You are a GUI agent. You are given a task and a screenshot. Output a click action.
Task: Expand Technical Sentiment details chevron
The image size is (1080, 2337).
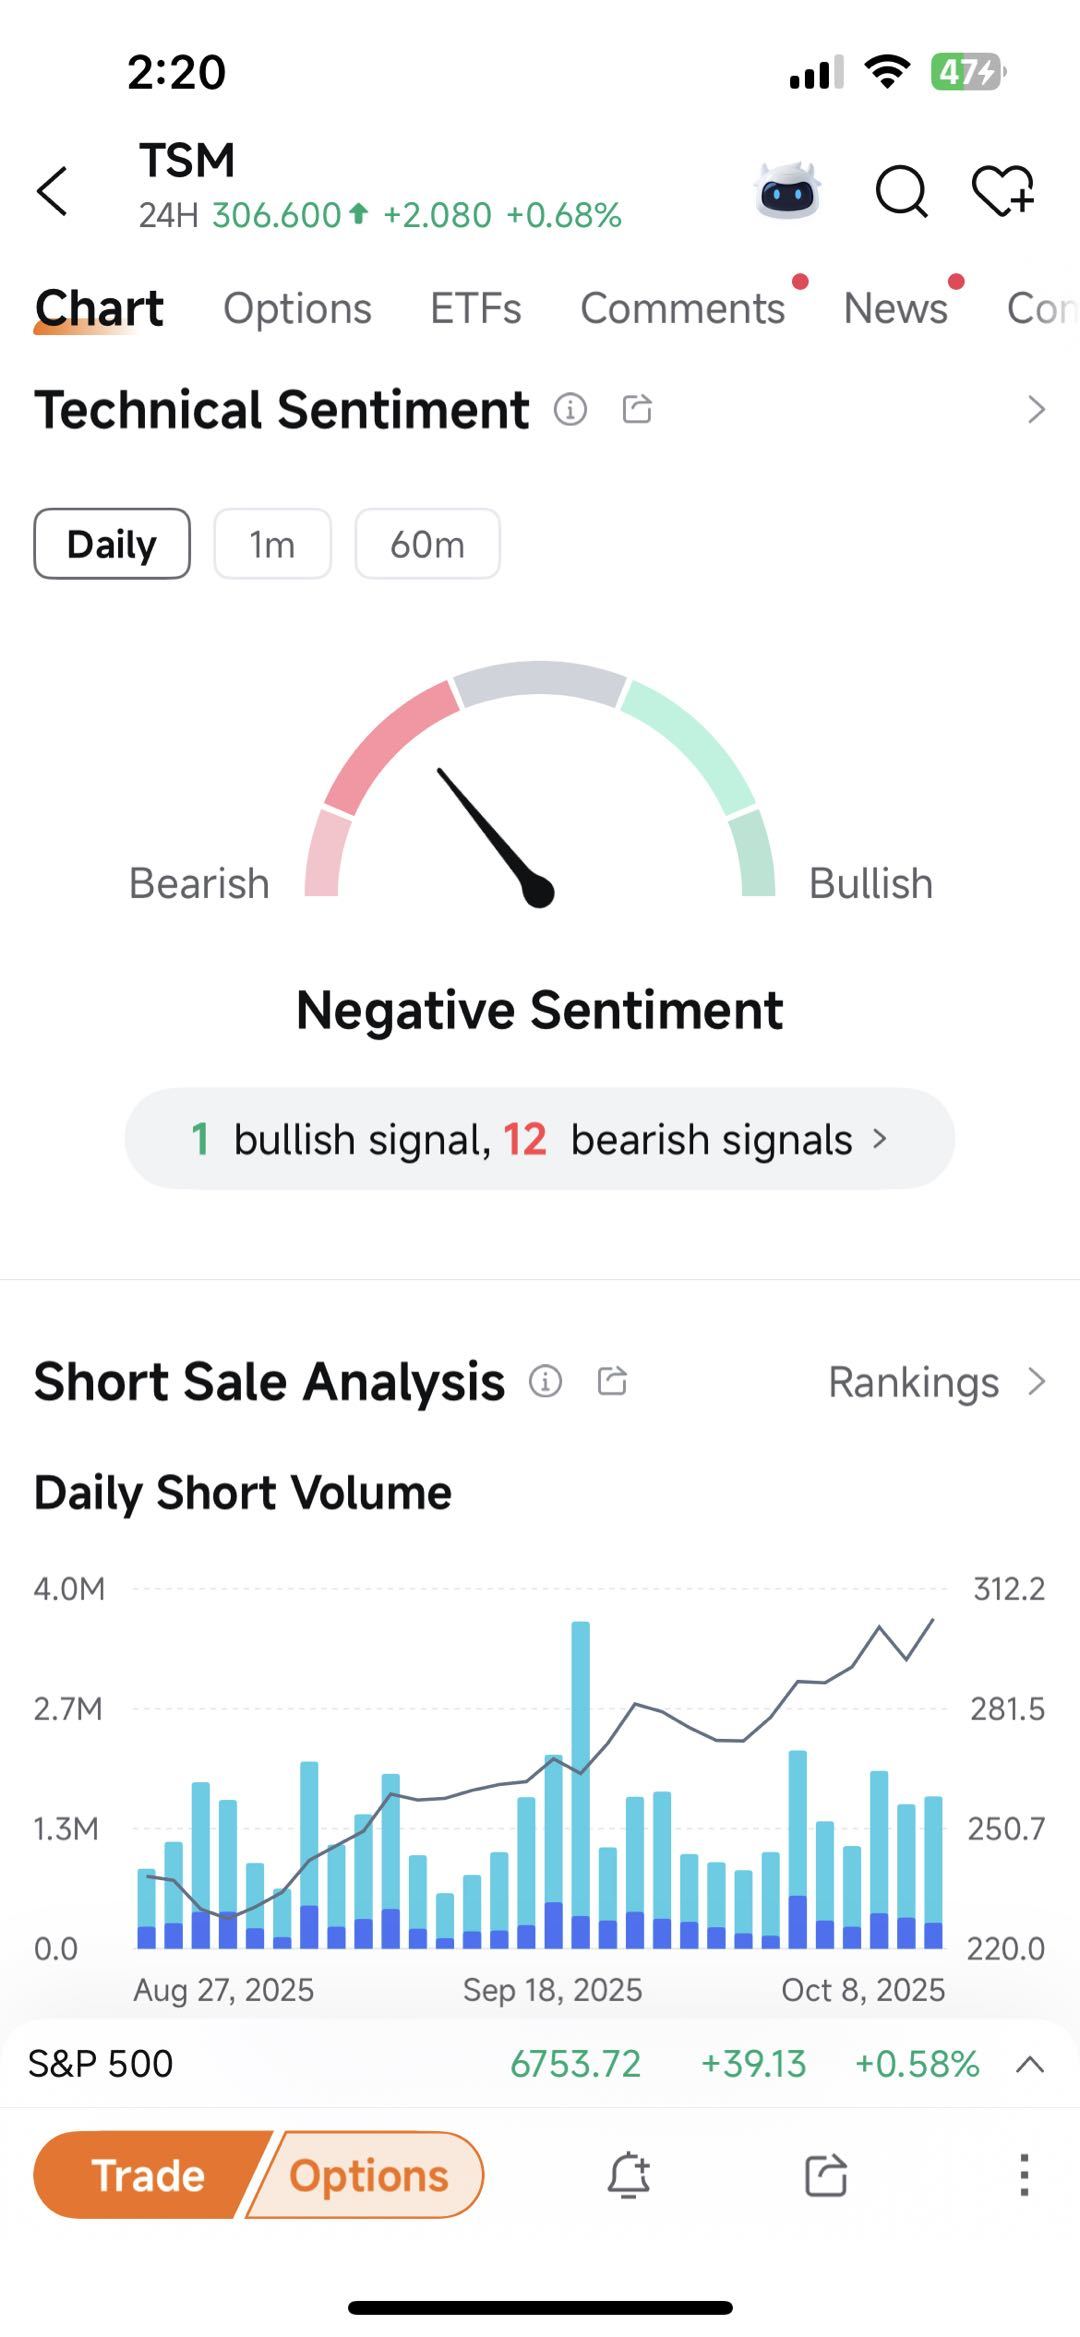[1036, 409]
